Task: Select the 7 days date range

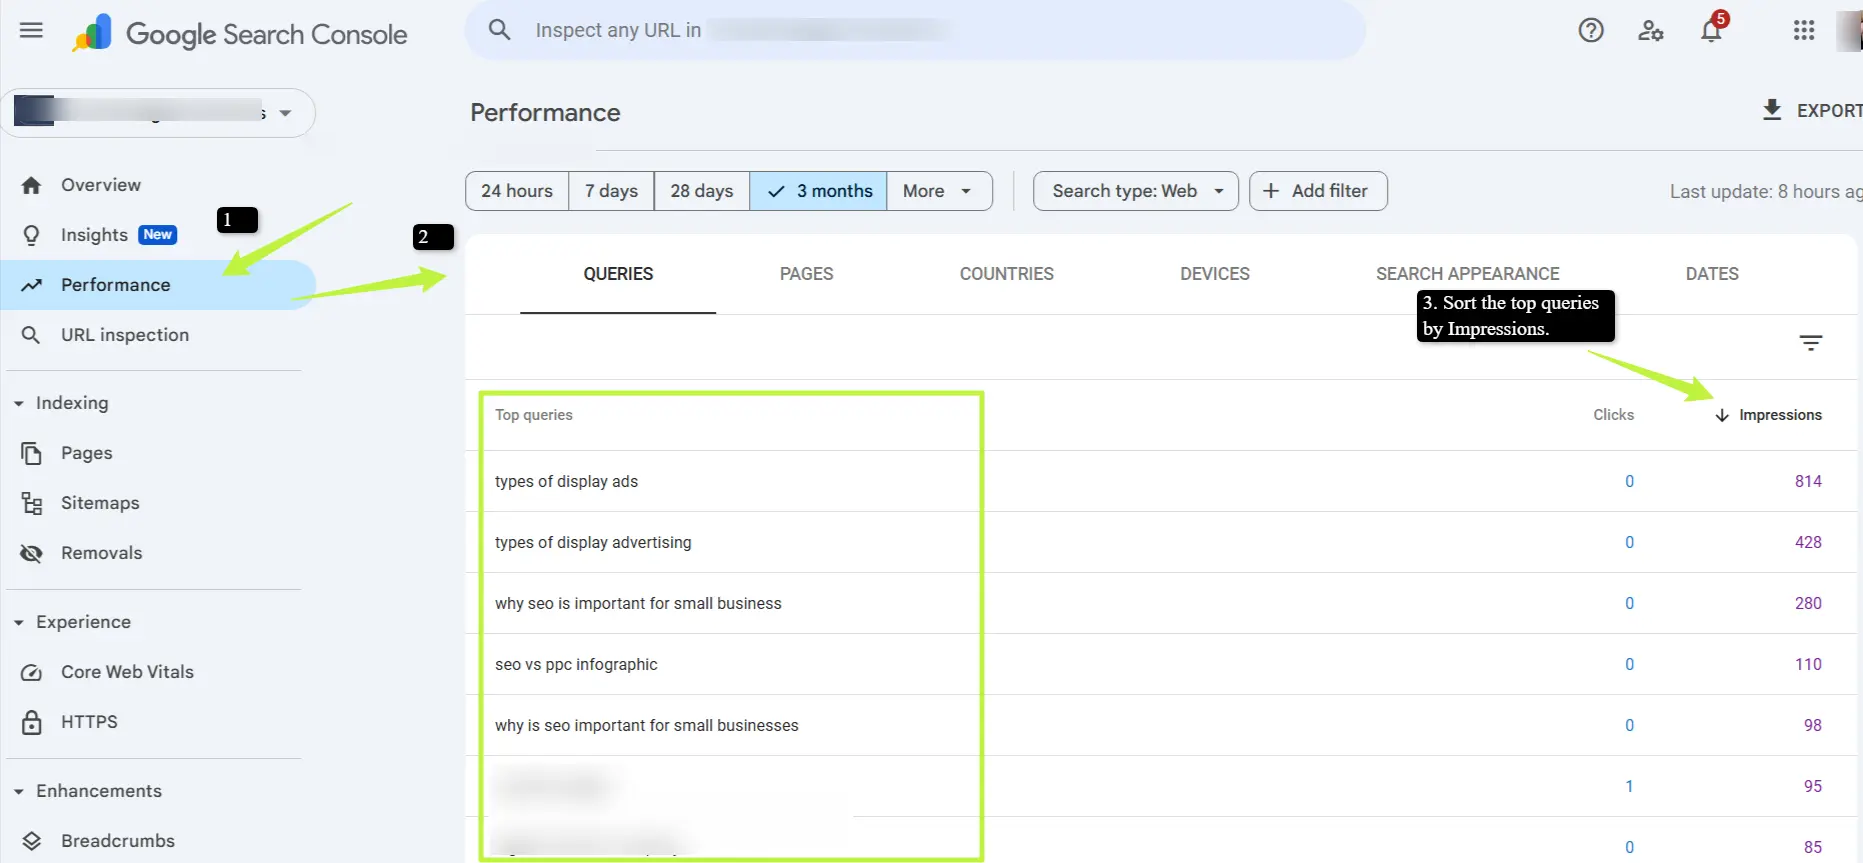Action: point(611,191)
